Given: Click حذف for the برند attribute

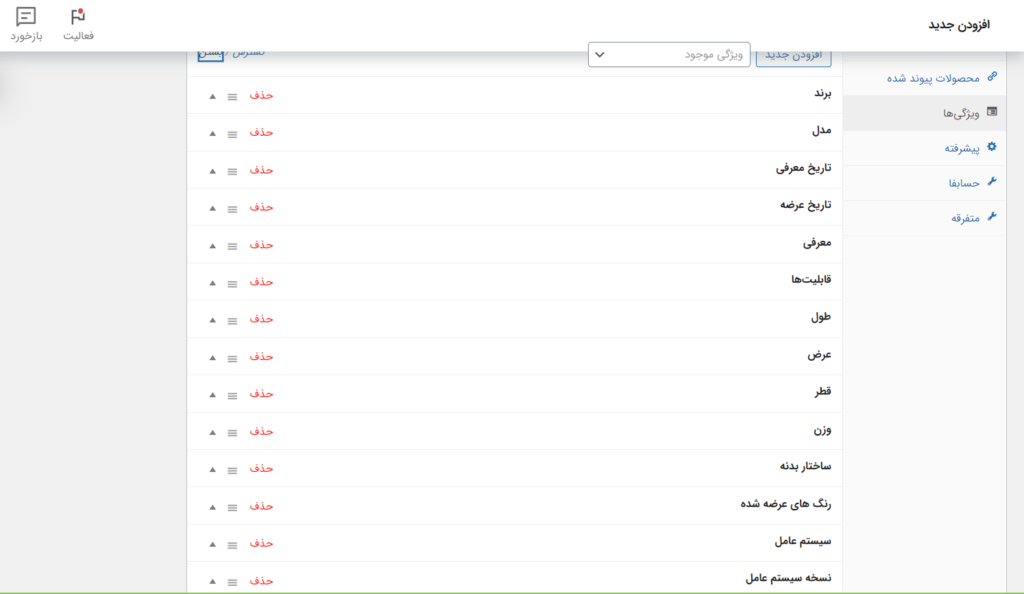Looking at the screenshot, I should [x=261, y=95].
